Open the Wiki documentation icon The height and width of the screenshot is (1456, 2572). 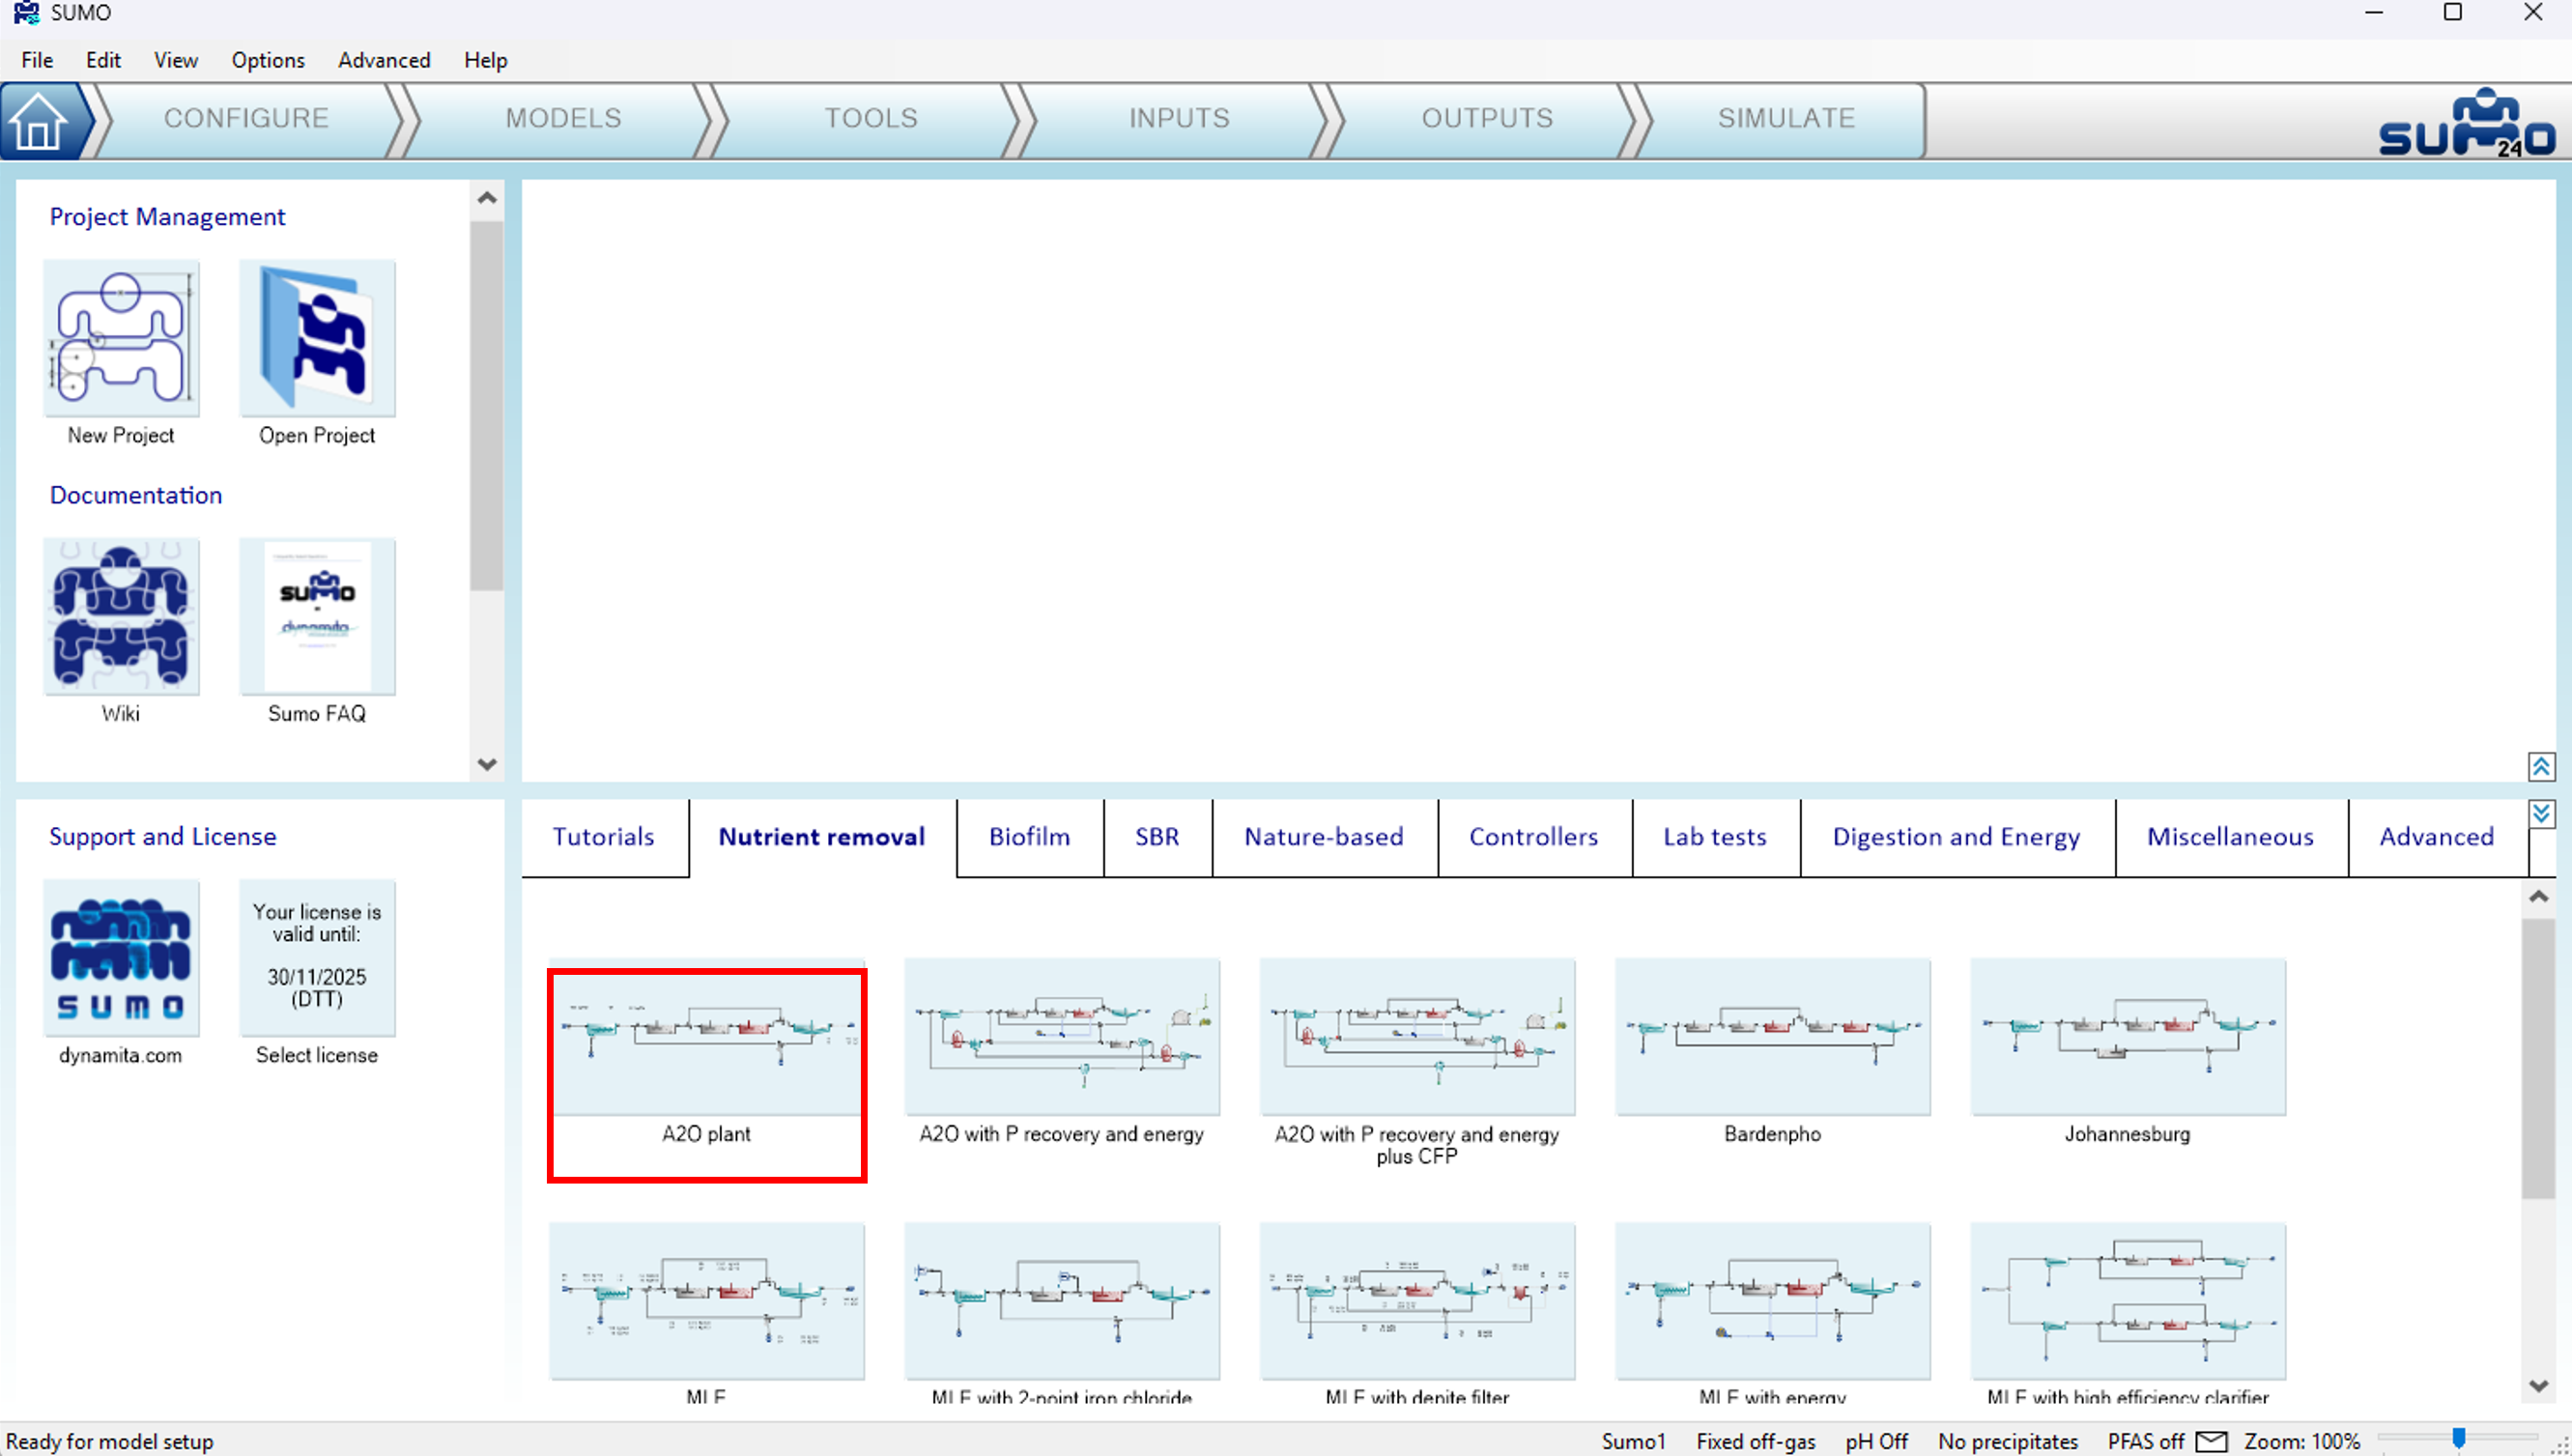[121, 616]
